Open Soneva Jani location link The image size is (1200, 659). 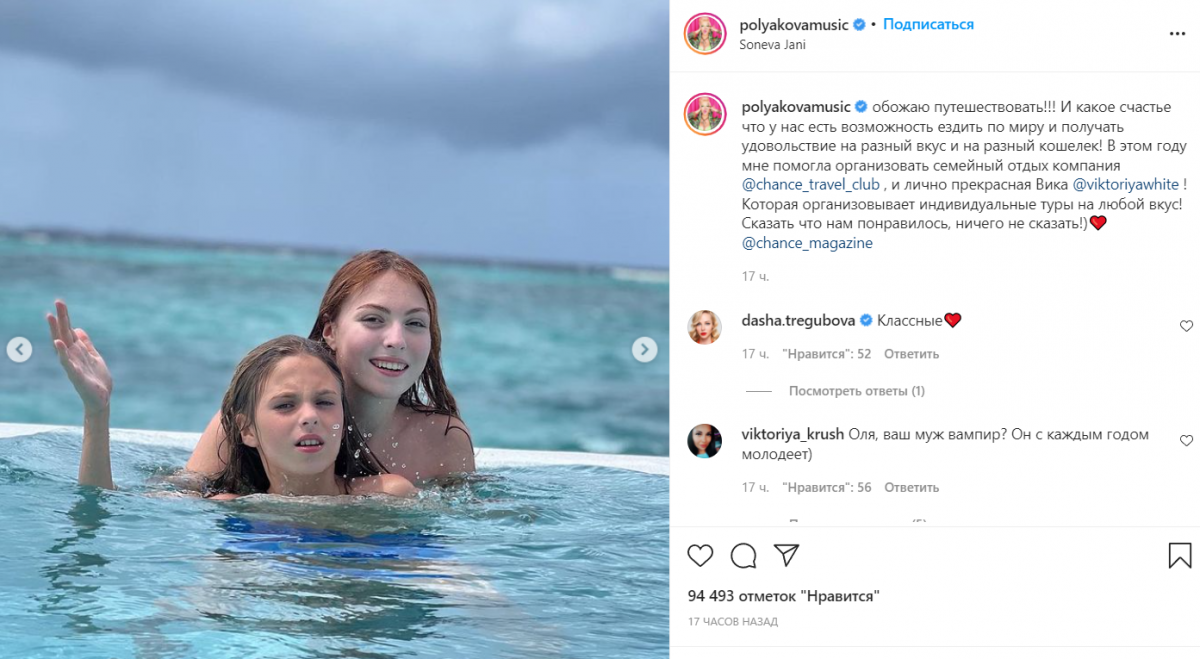point(772,45)
